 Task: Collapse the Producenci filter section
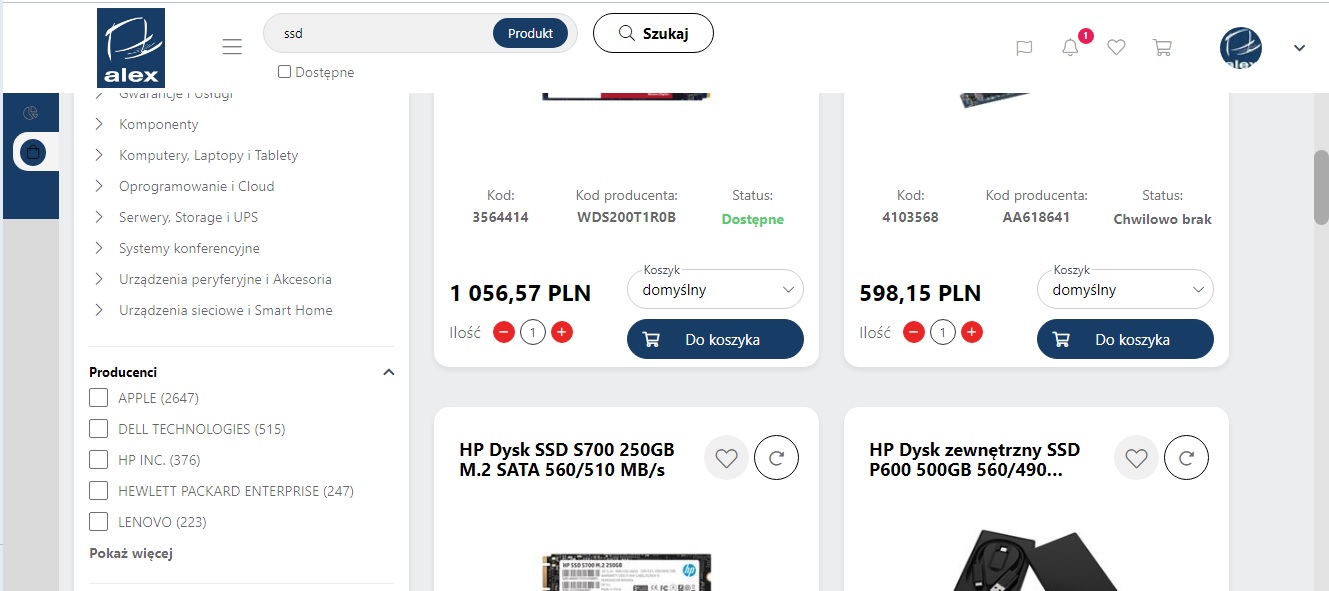[389, 372]
